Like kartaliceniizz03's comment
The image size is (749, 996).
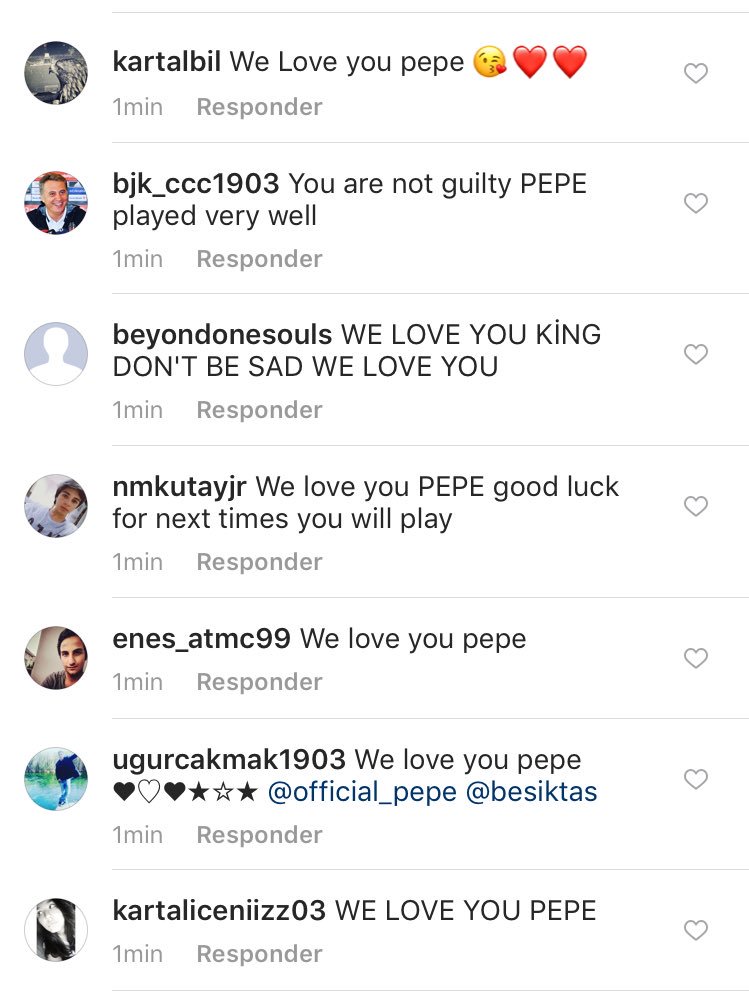(x=695, y=931)
